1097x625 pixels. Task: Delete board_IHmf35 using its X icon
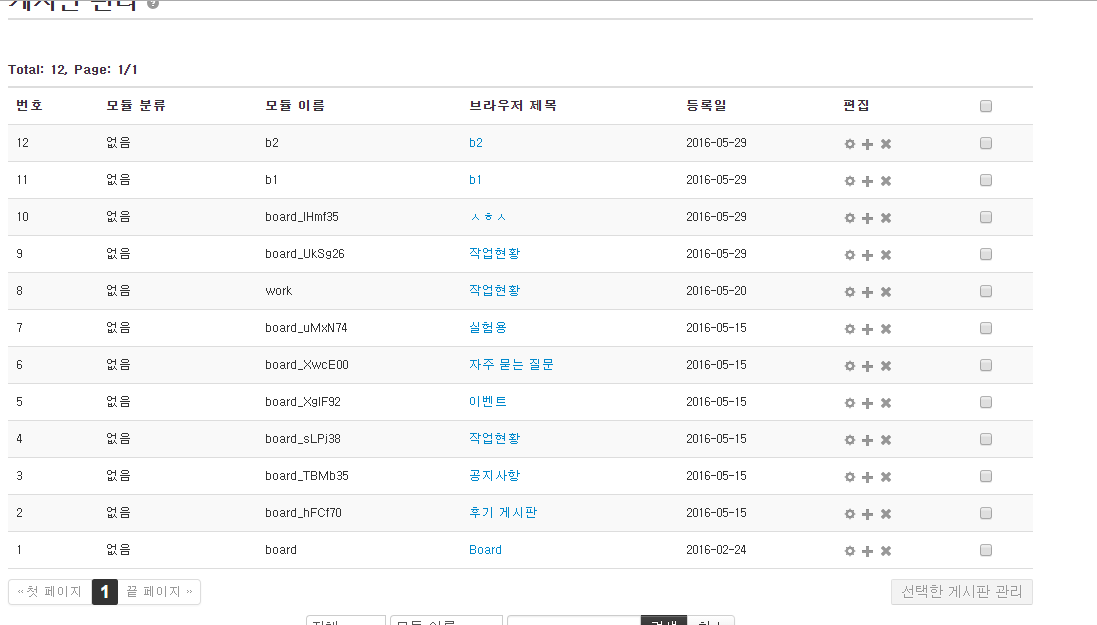click(886, 218)
